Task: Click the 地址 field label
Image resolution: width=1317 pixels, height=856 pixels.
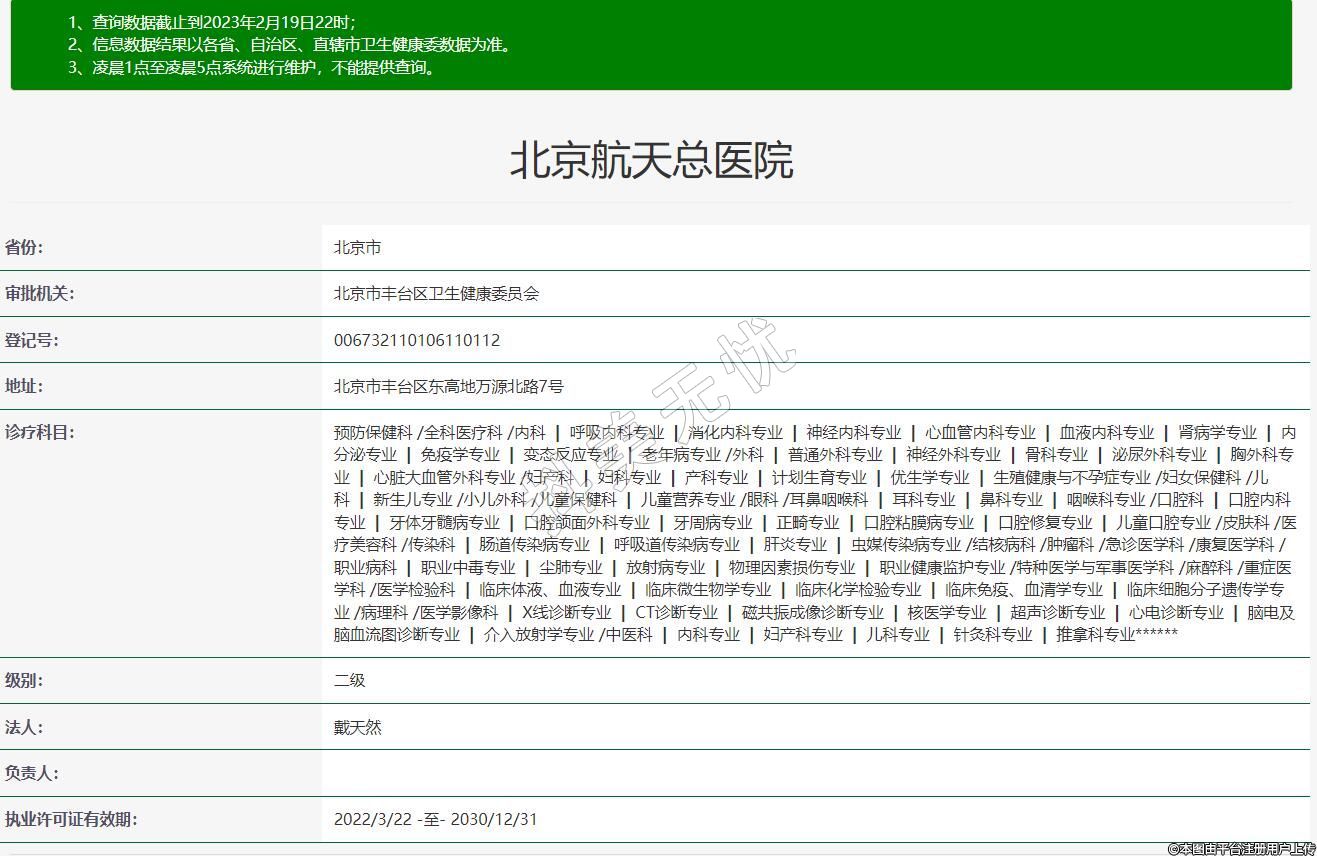Action: (x=24, y=386)
